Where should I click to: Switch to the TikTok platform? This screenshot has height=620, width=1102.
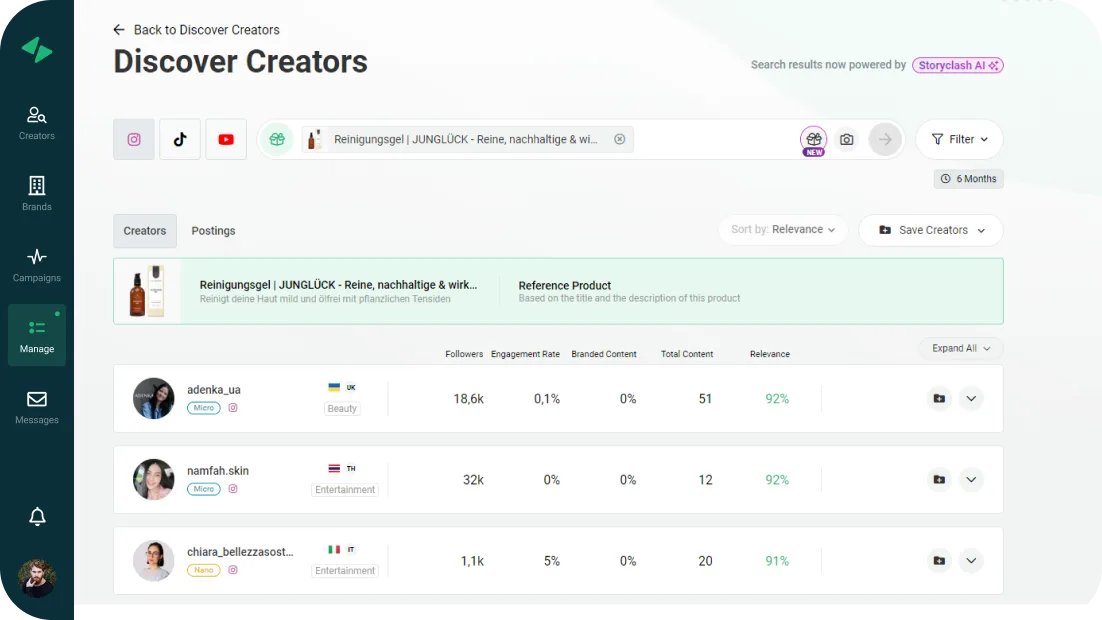pyautogui.click(x=180, y=140)
